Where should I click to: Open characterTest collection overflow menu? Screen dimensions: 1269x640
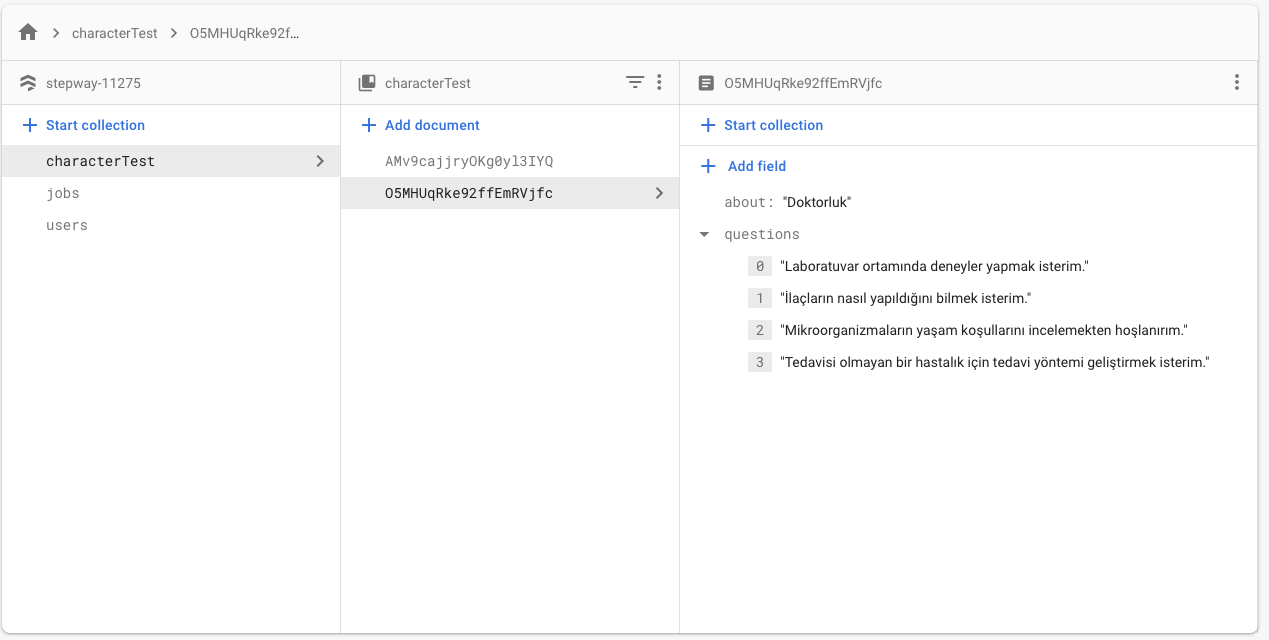coord(659,83)
